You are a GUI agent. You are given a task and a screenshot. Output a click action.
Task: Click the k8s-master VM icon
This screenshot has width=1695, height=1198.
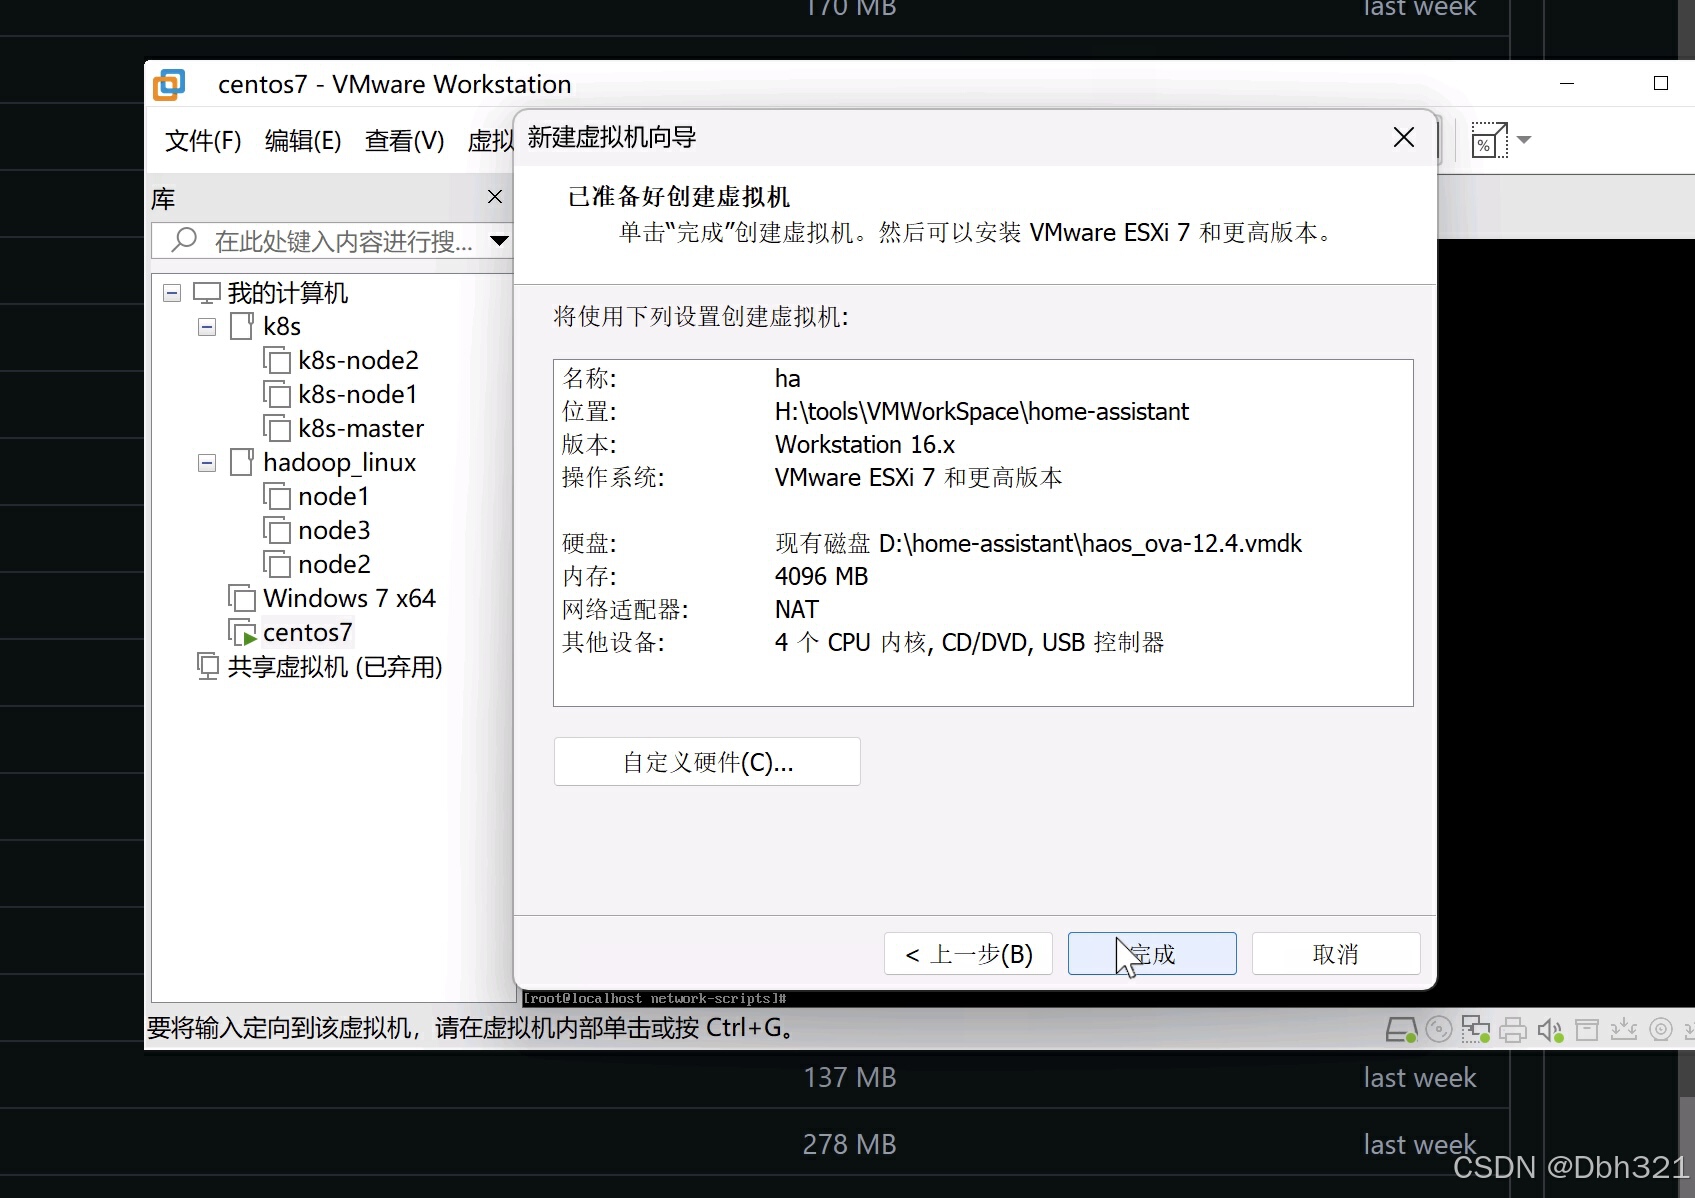tap(277, 428)
